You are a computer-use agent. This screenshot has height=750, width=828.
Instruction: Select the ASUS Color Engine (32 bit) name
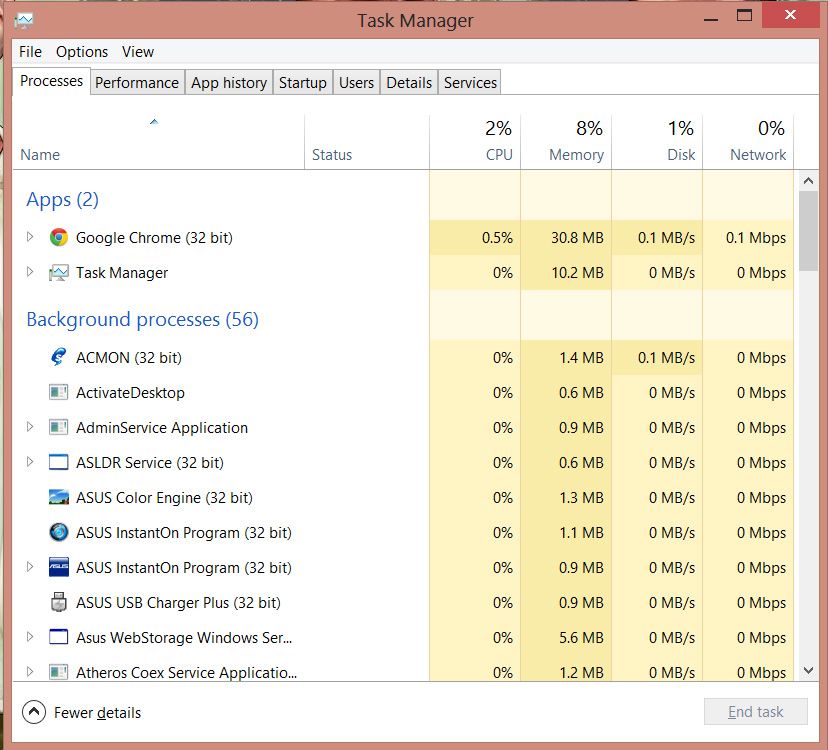(164, 498)
